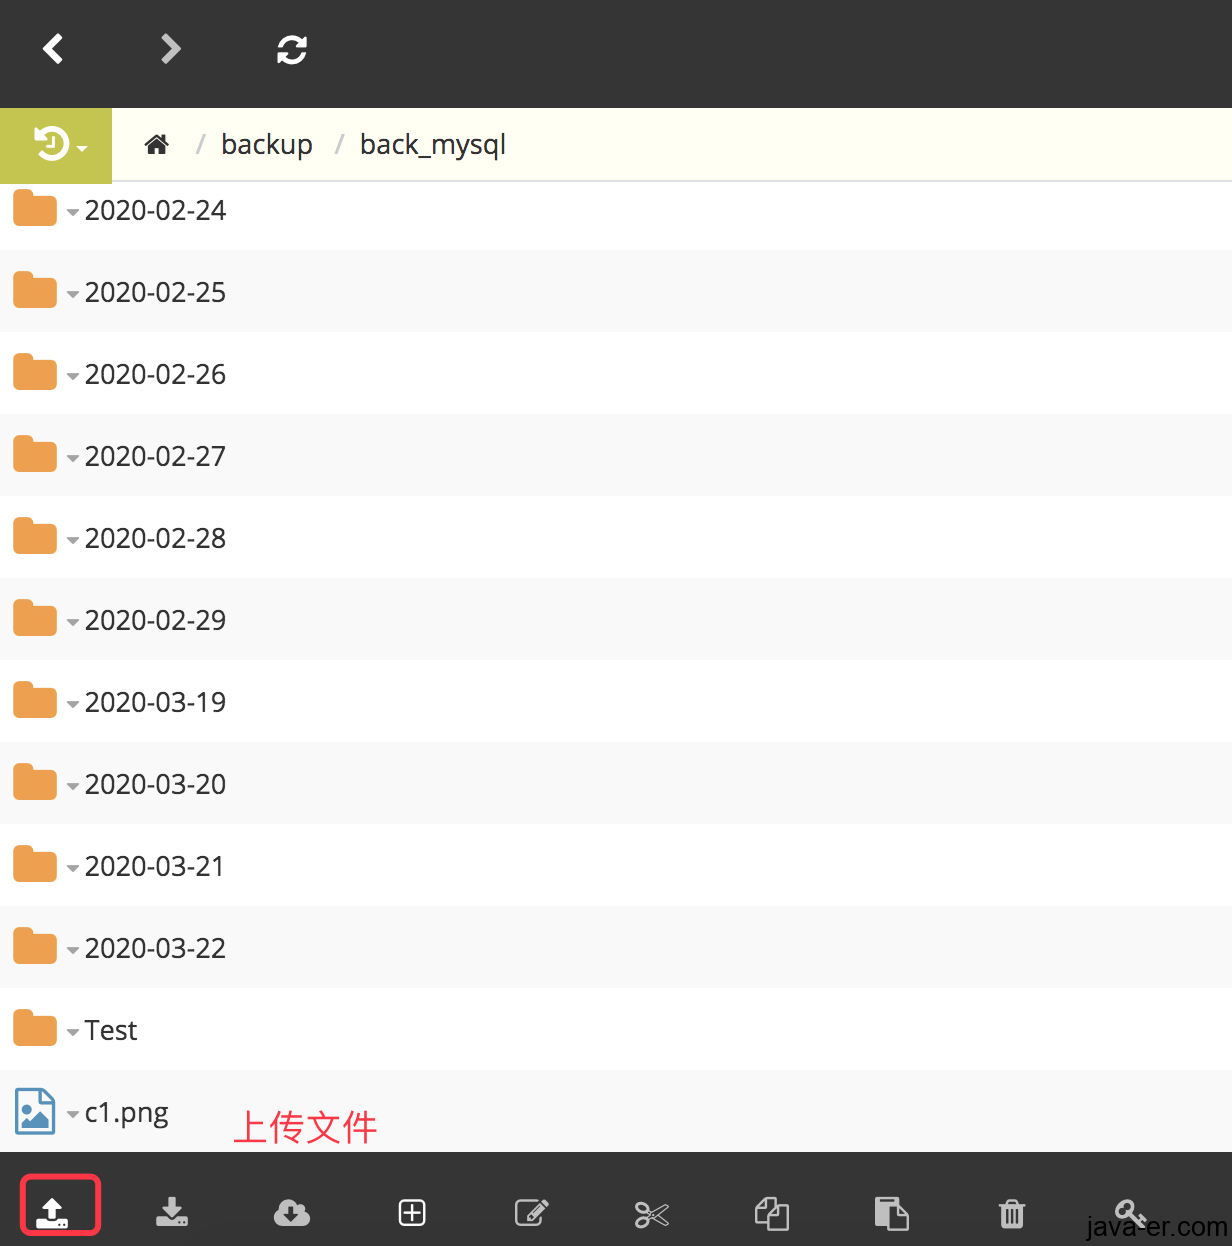The height and width of the screenshot is (1246, 1232).
Task: Click the back navigation arrow
Action: (x=54, y=48)
